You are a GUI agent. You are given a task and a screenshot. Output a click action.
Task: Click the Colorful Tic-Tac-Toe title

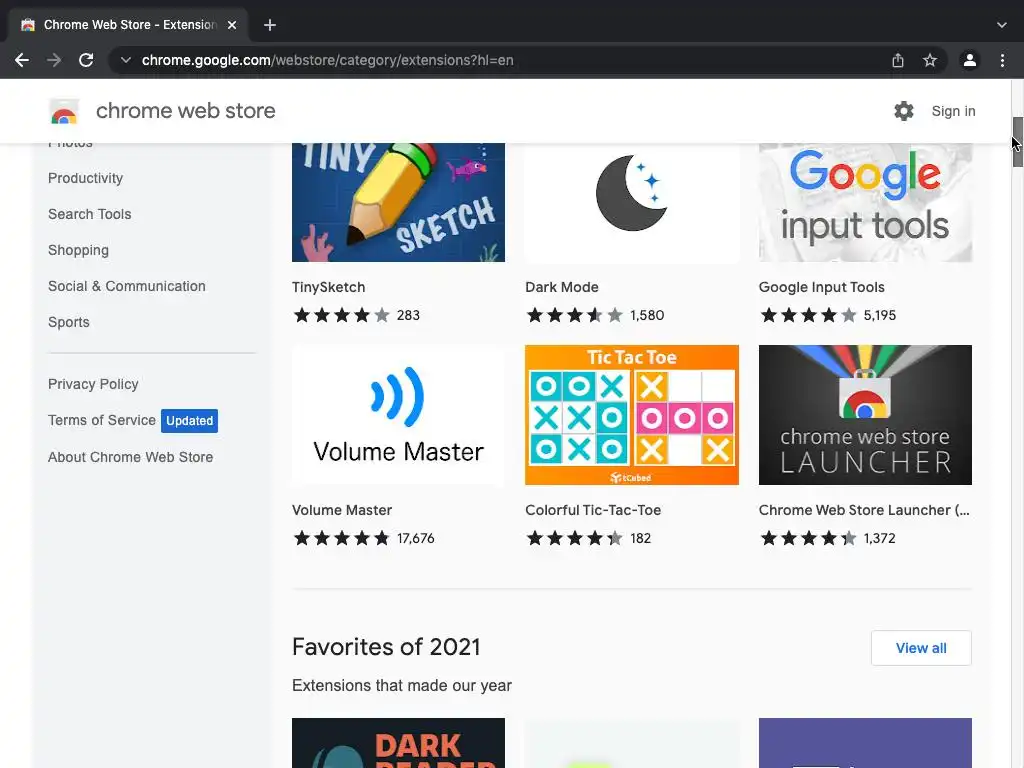[x=593, y=510]
